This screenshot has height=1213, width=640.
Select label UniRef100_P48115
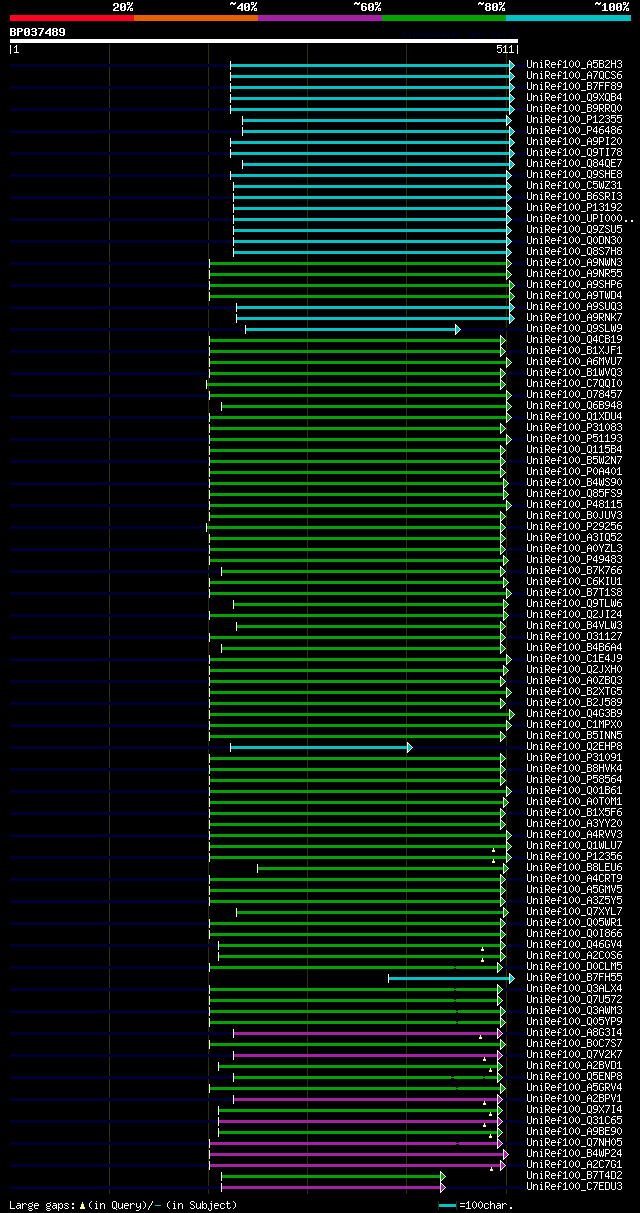click(x=574, y=505)
